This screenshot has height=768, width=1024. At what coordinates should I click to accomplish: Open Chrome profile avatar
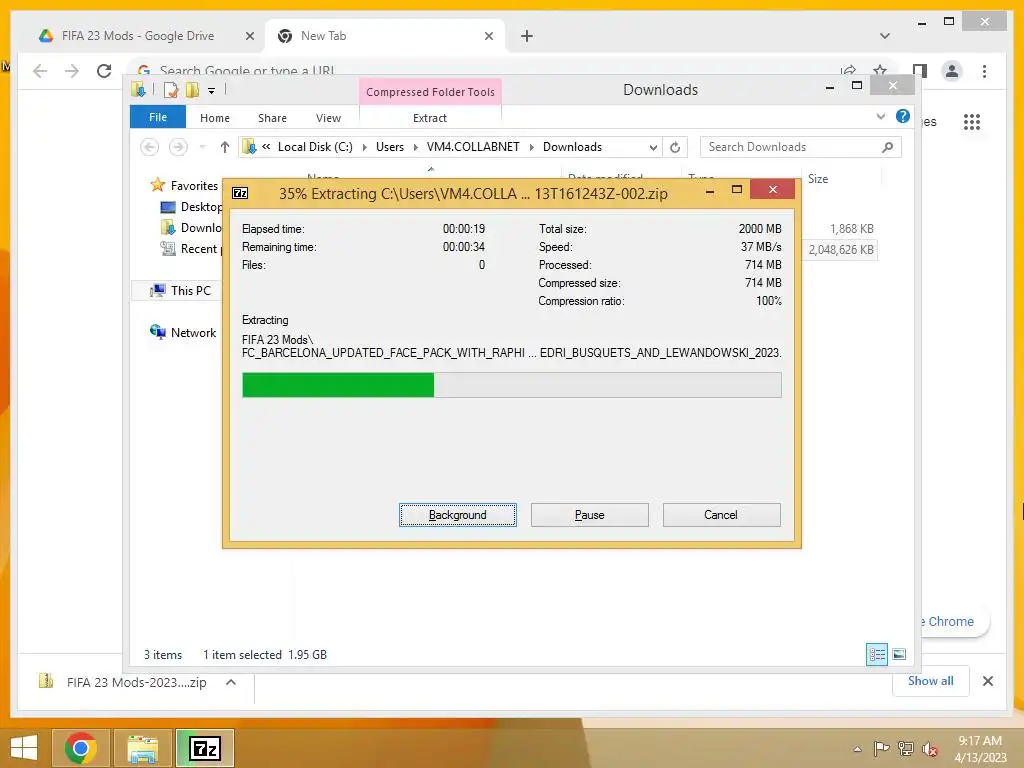pos(952,71)
